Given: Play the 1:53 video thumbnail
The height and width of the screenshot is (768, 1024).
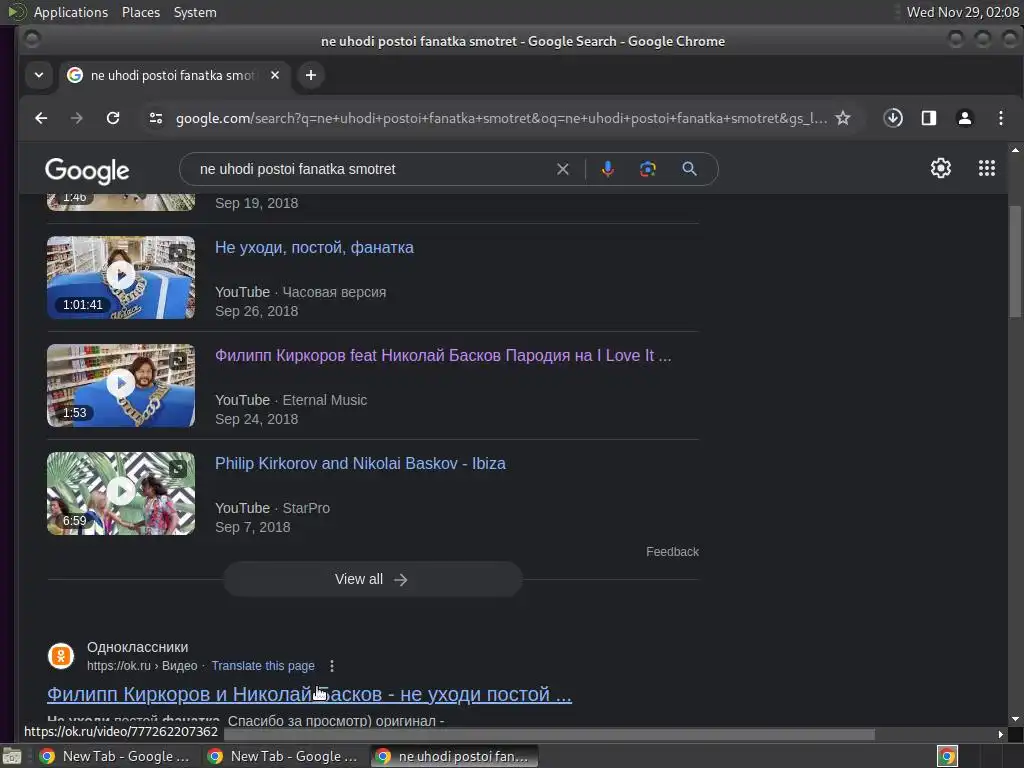Looking at the screenshot, I should 121,385.
